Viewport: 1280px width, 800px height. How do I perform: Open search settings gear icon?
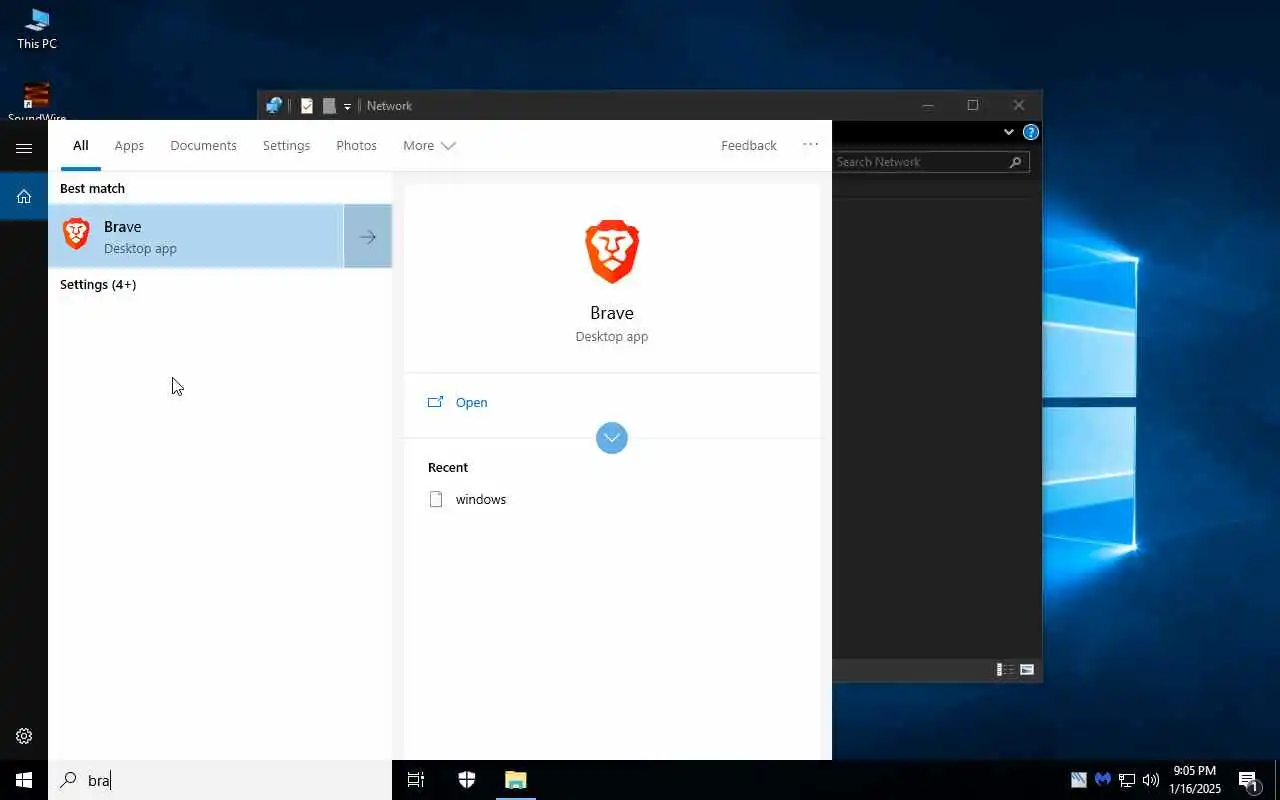pos(24,736)
